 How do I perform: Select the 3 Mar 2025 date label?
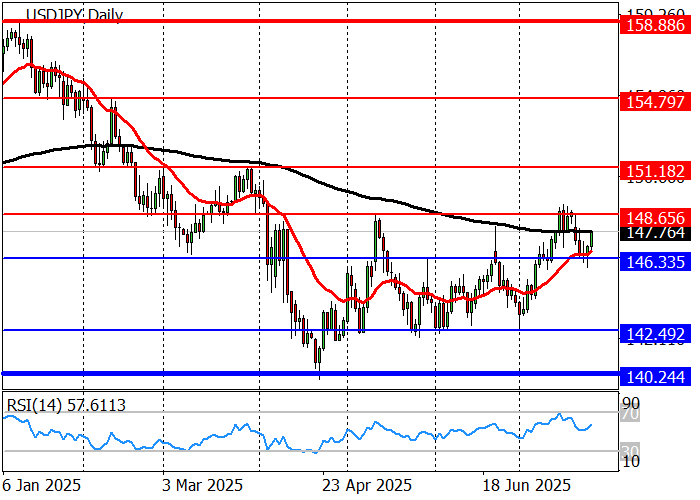click(x=201, y=485)
